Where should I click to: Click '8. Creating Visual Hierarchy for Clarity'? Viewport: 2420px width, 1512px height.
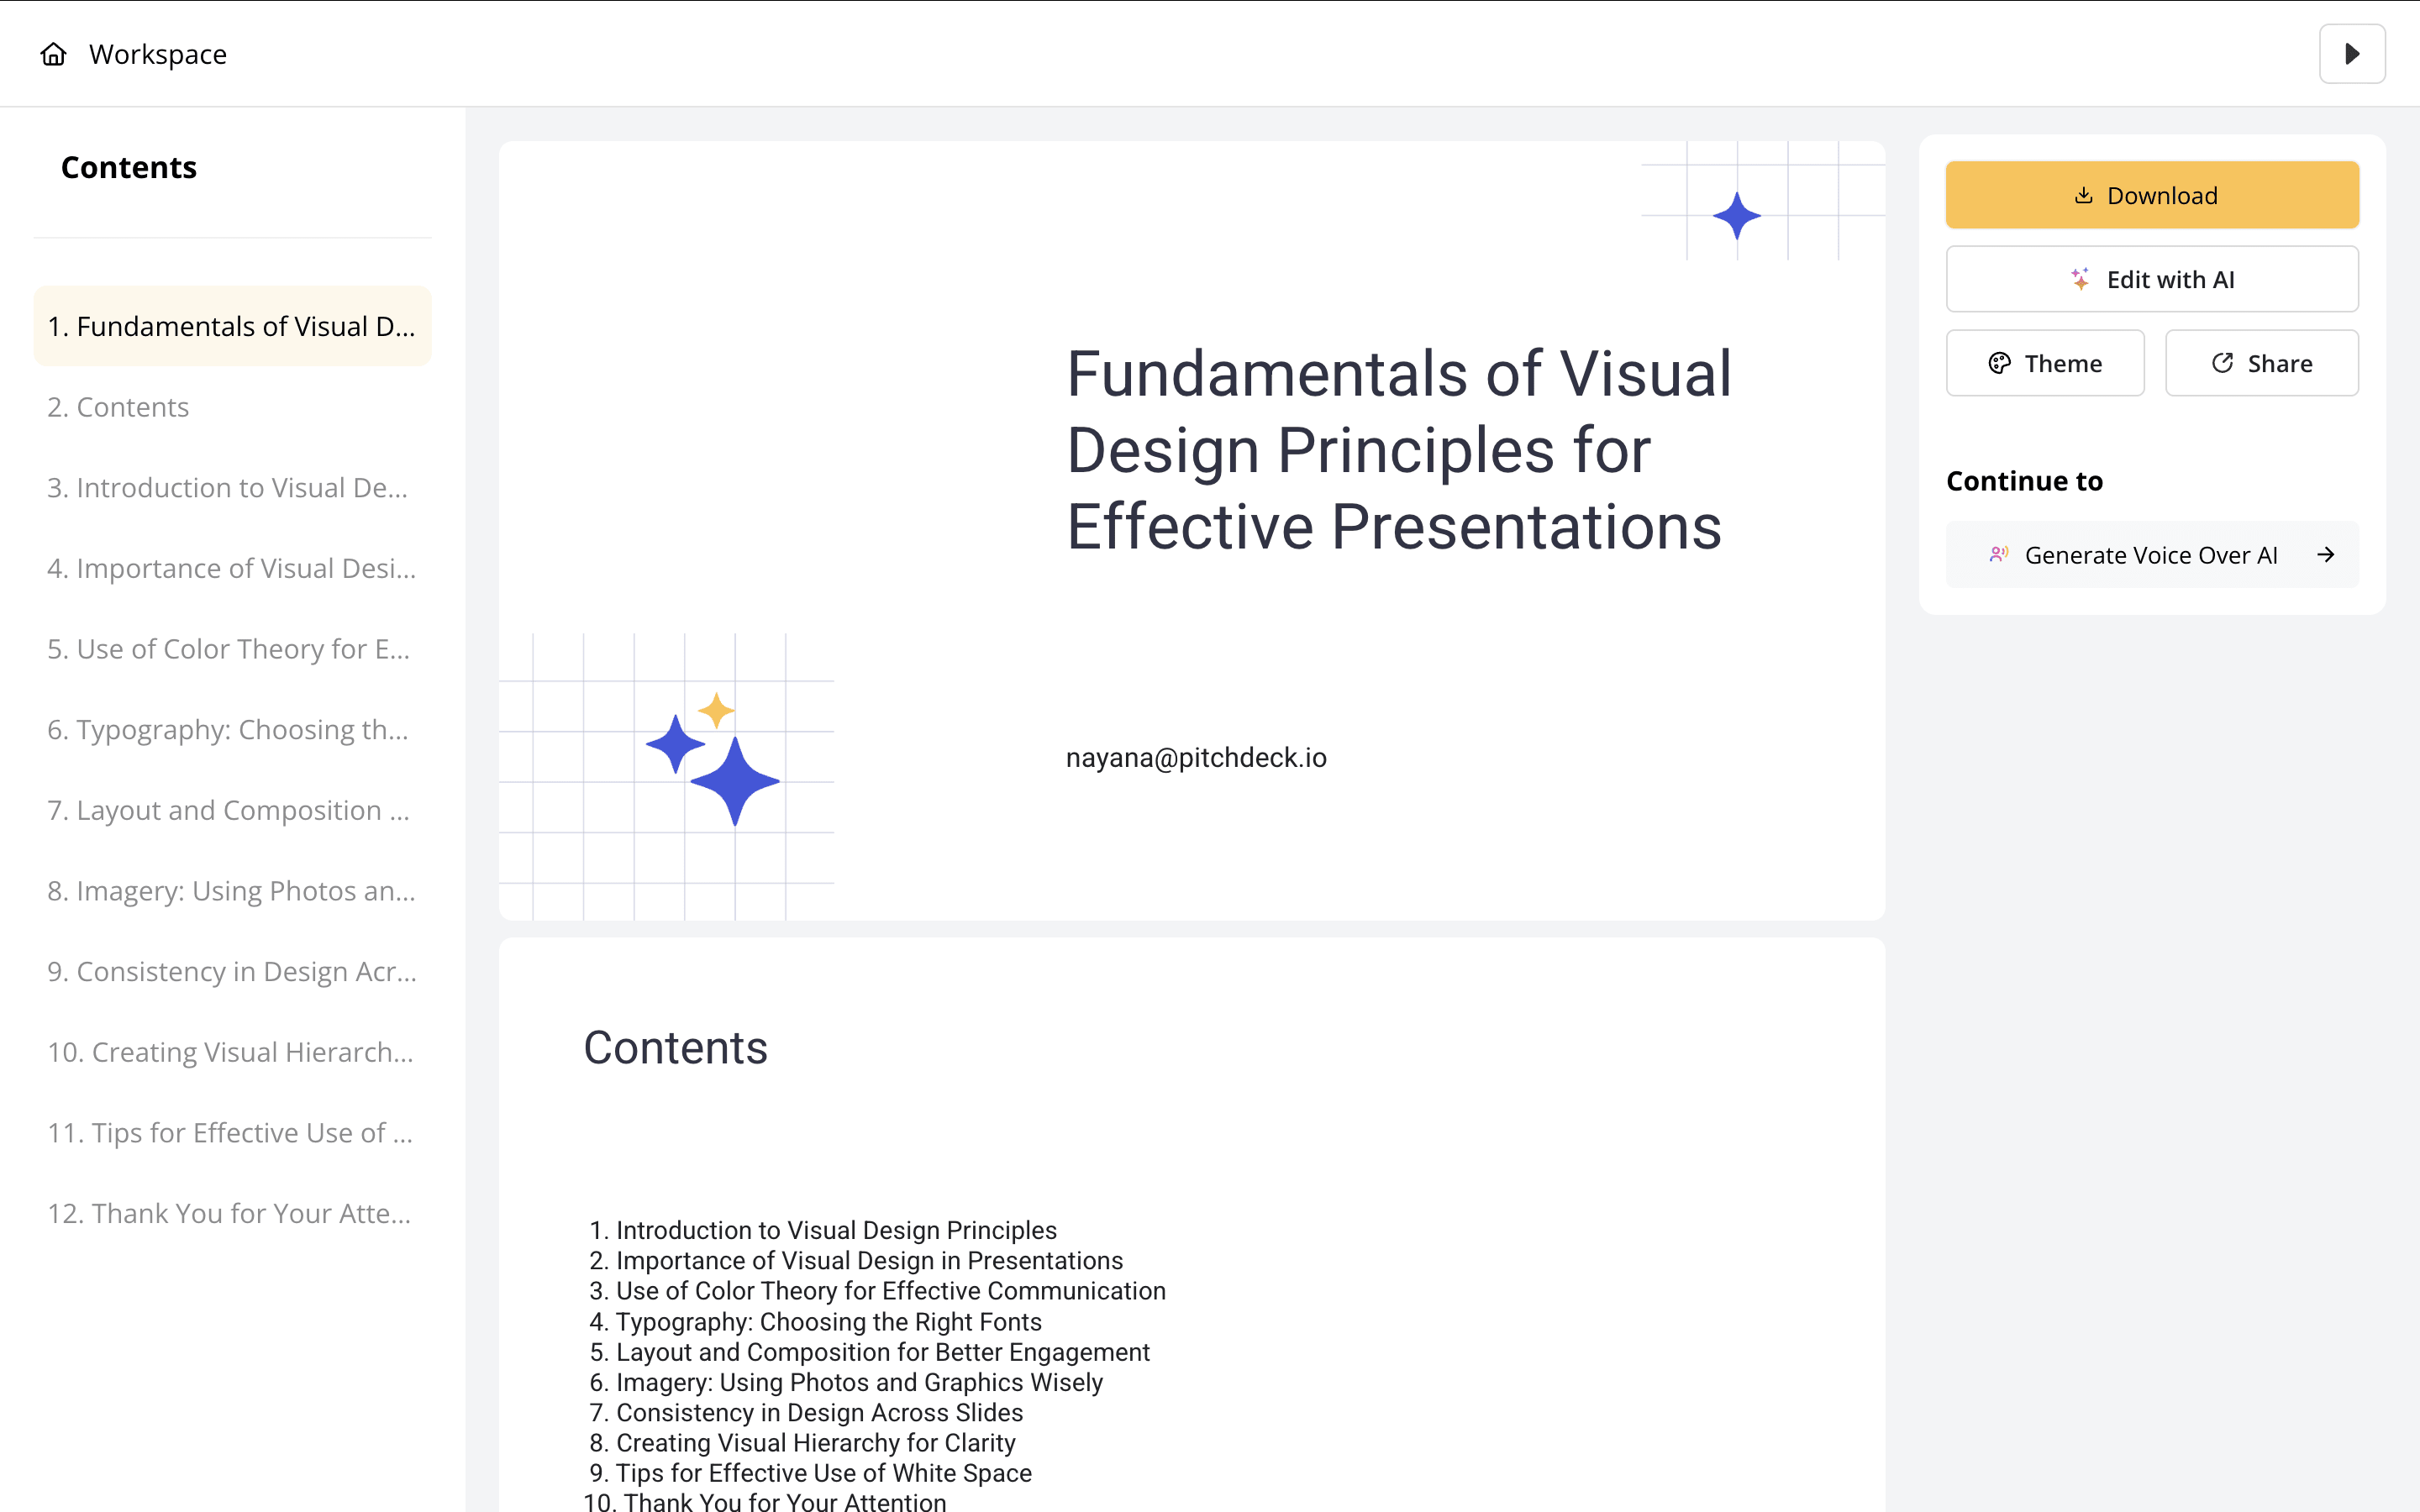(802, 1443)
